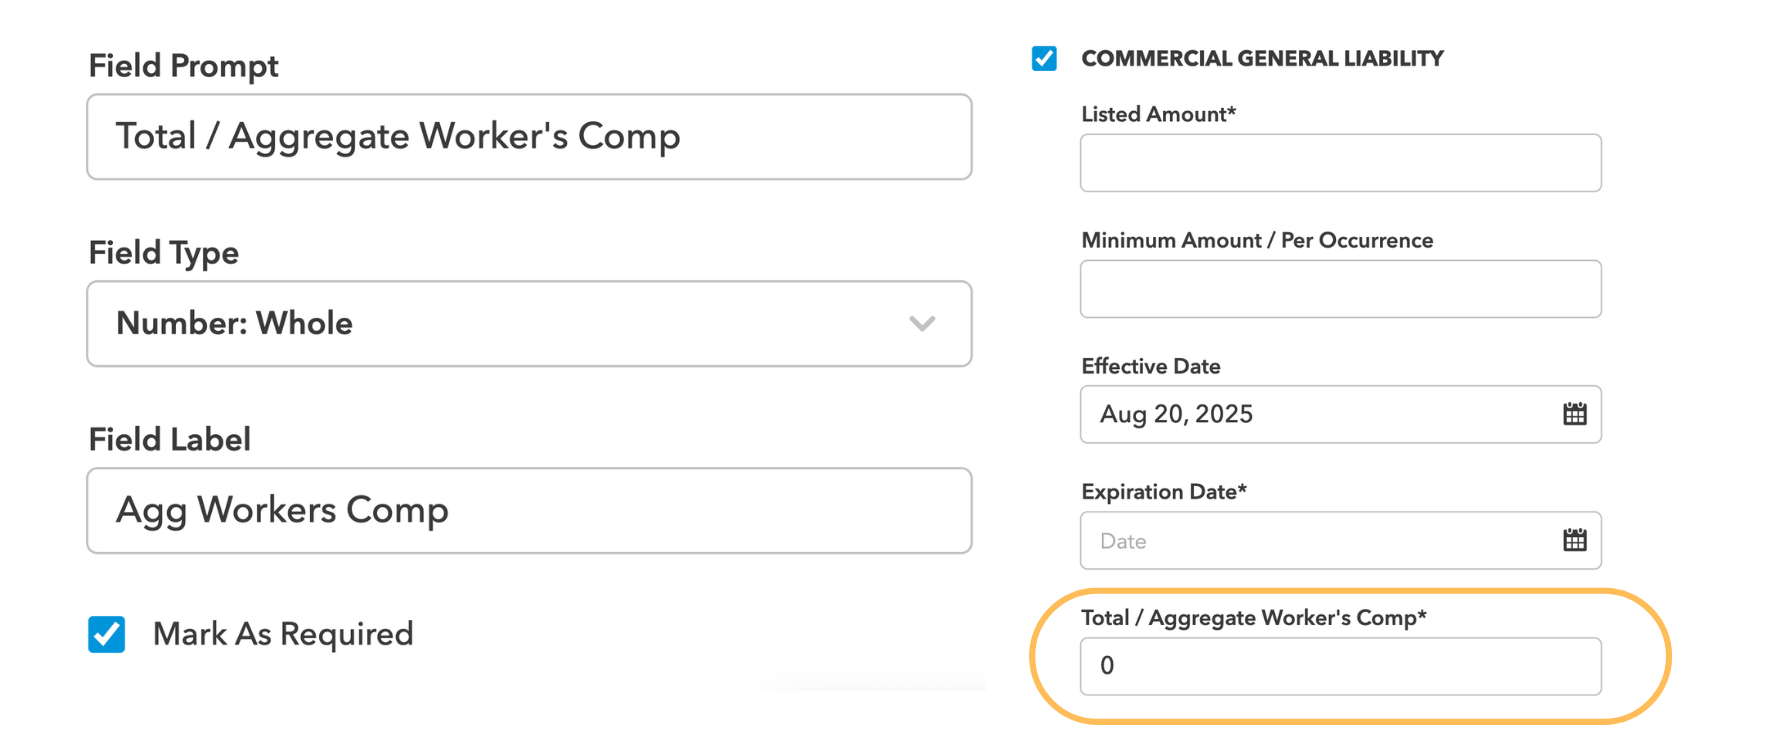Open the Expiration Date calendar picker

click(x=1575, y=540)
